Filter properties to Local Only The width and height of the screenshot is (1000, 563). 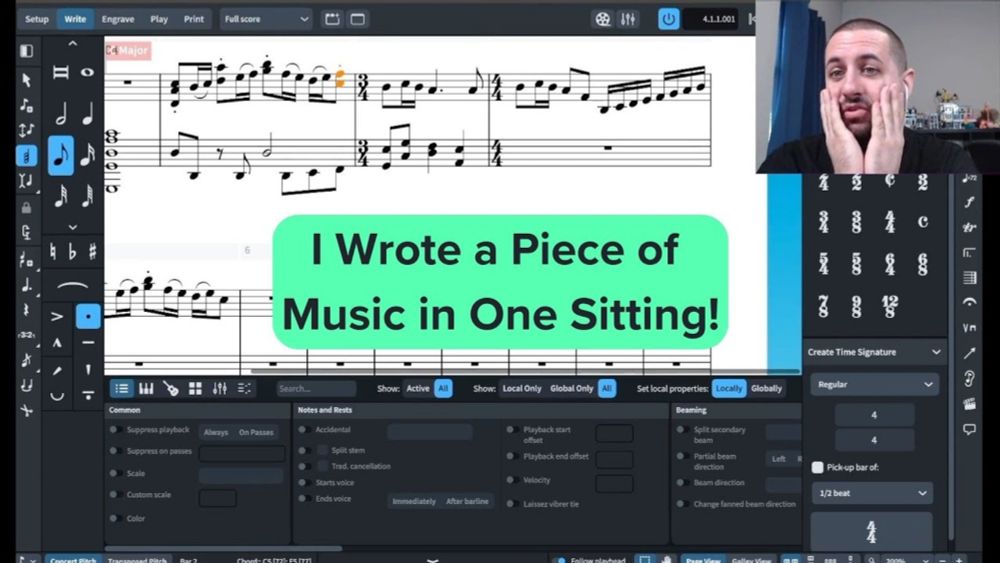pos(522,388)
